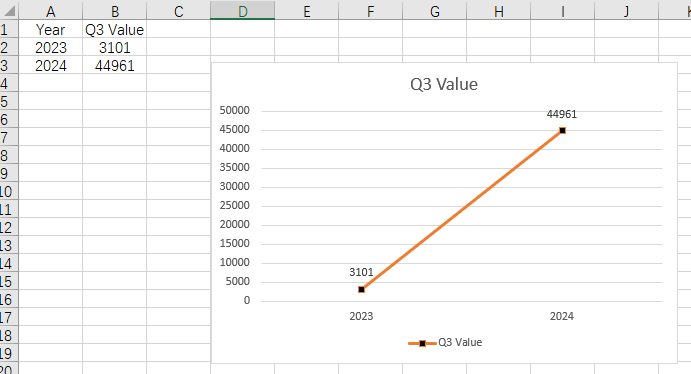The width and height of the screenshot is (691, 374).
Task: Select the cell with year 2023
Action: click(51, 47)
